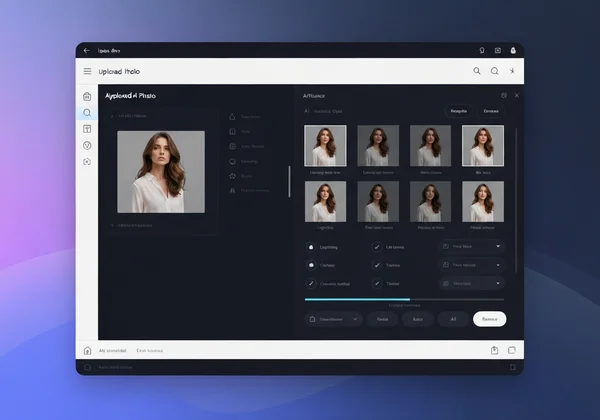Click the home icon in the left sidebar

click(87, 96)
